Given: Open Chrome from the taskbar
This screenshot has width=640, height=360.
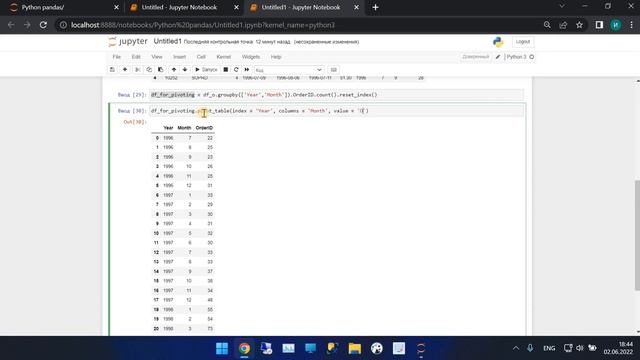Looking at the screenshot, I should [x=244, y=348].
